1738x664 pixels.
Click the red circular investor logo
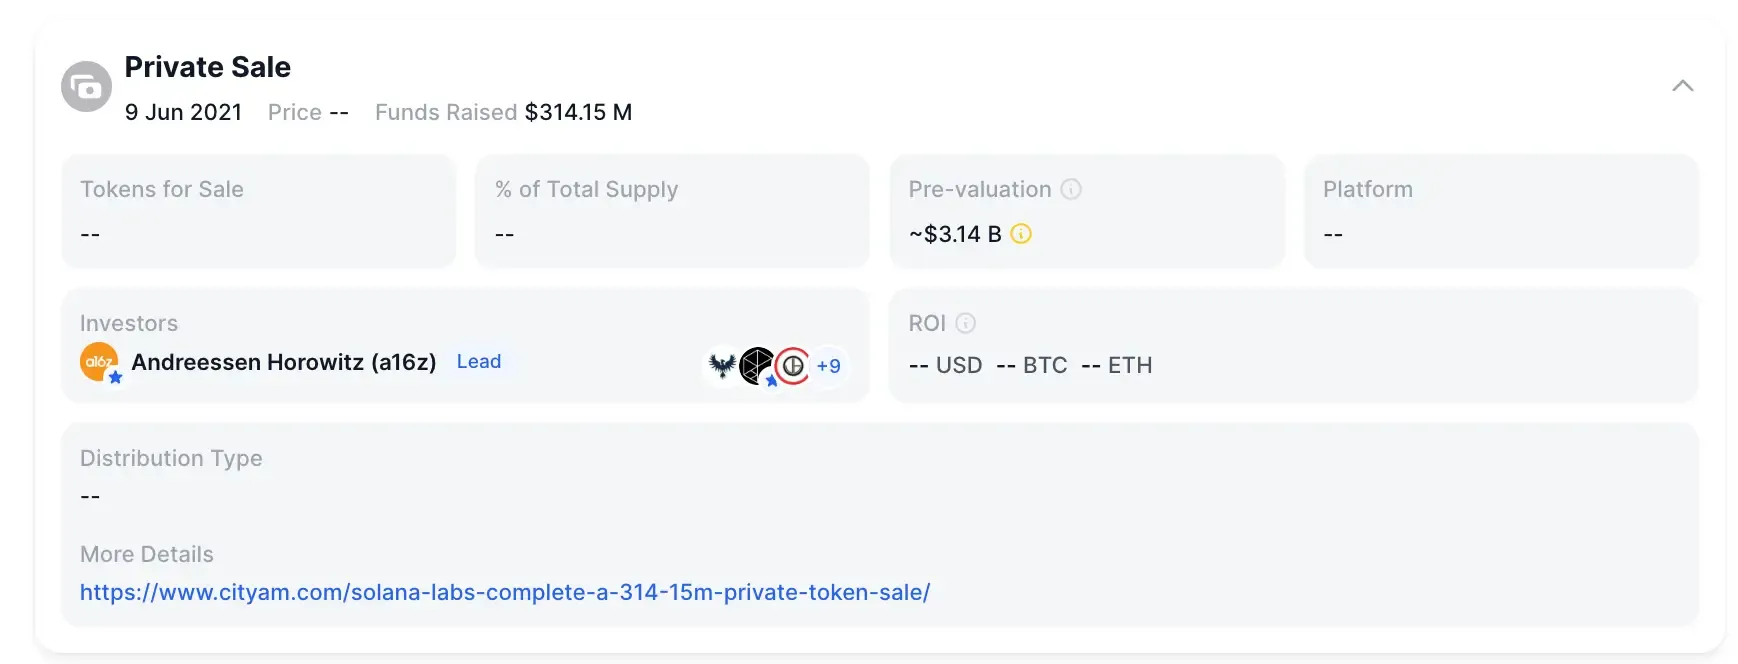pos(792,366)
